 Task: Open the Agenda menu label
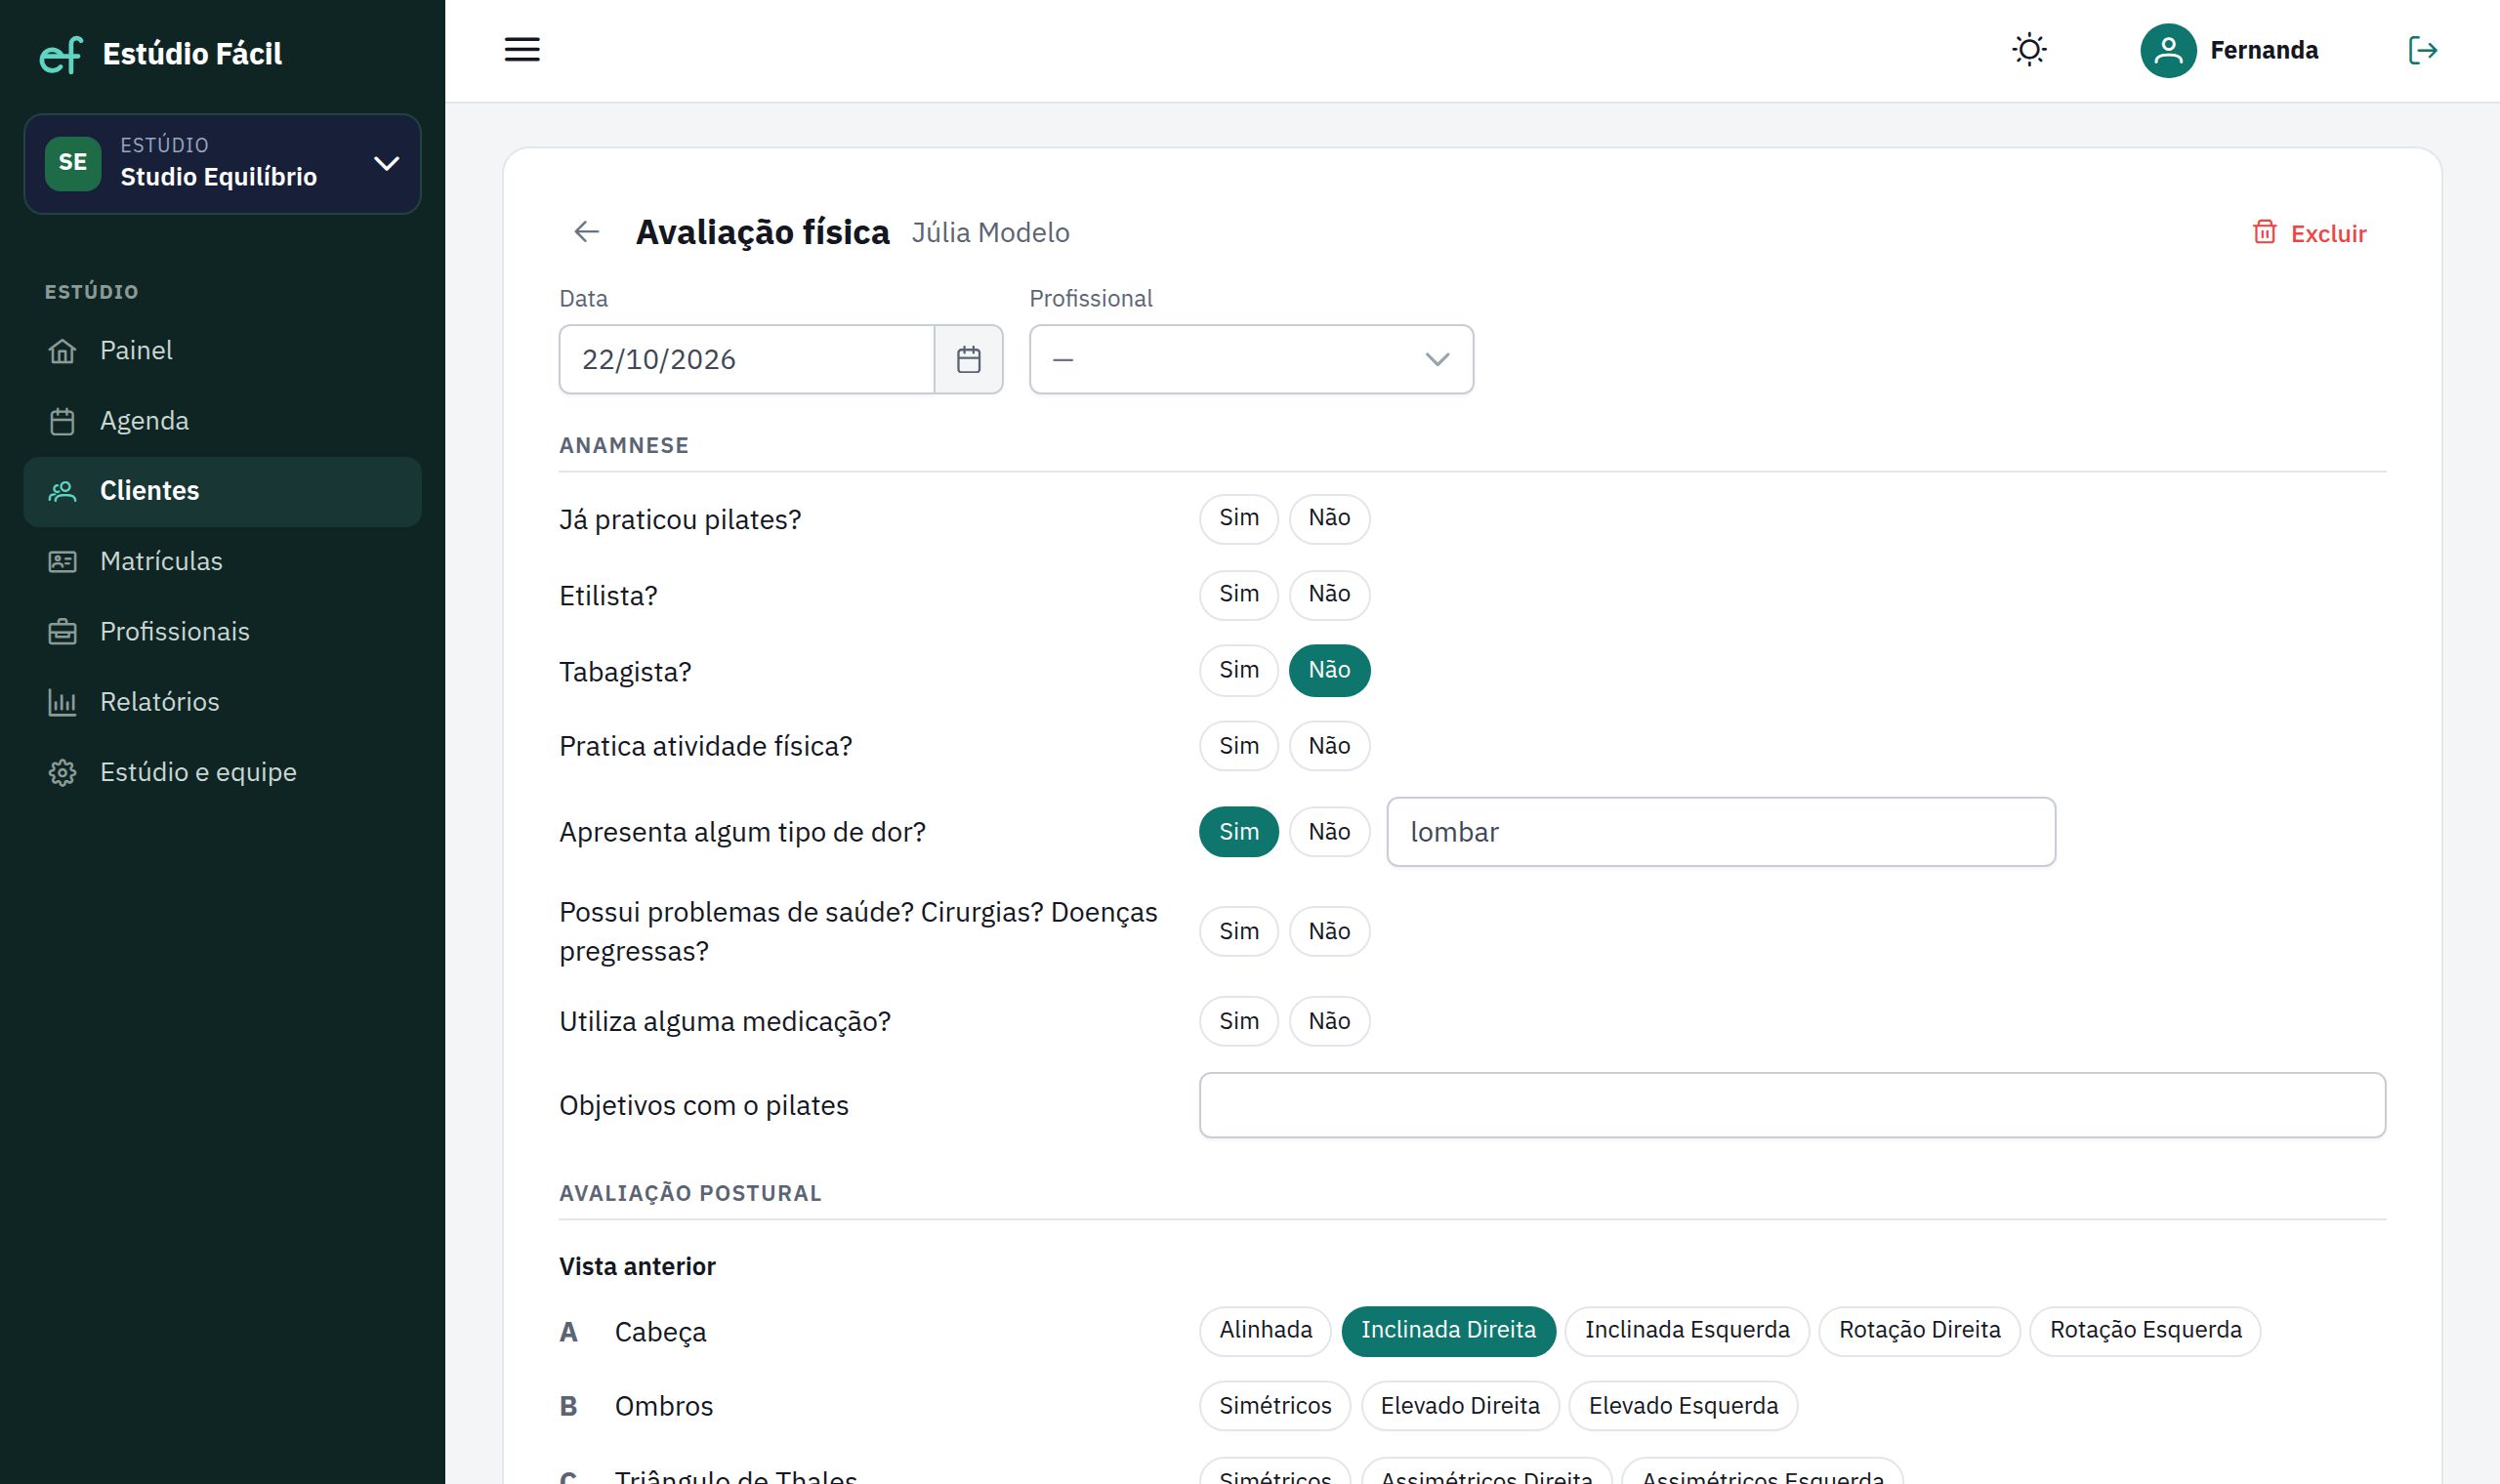click(x=144, y=421)
